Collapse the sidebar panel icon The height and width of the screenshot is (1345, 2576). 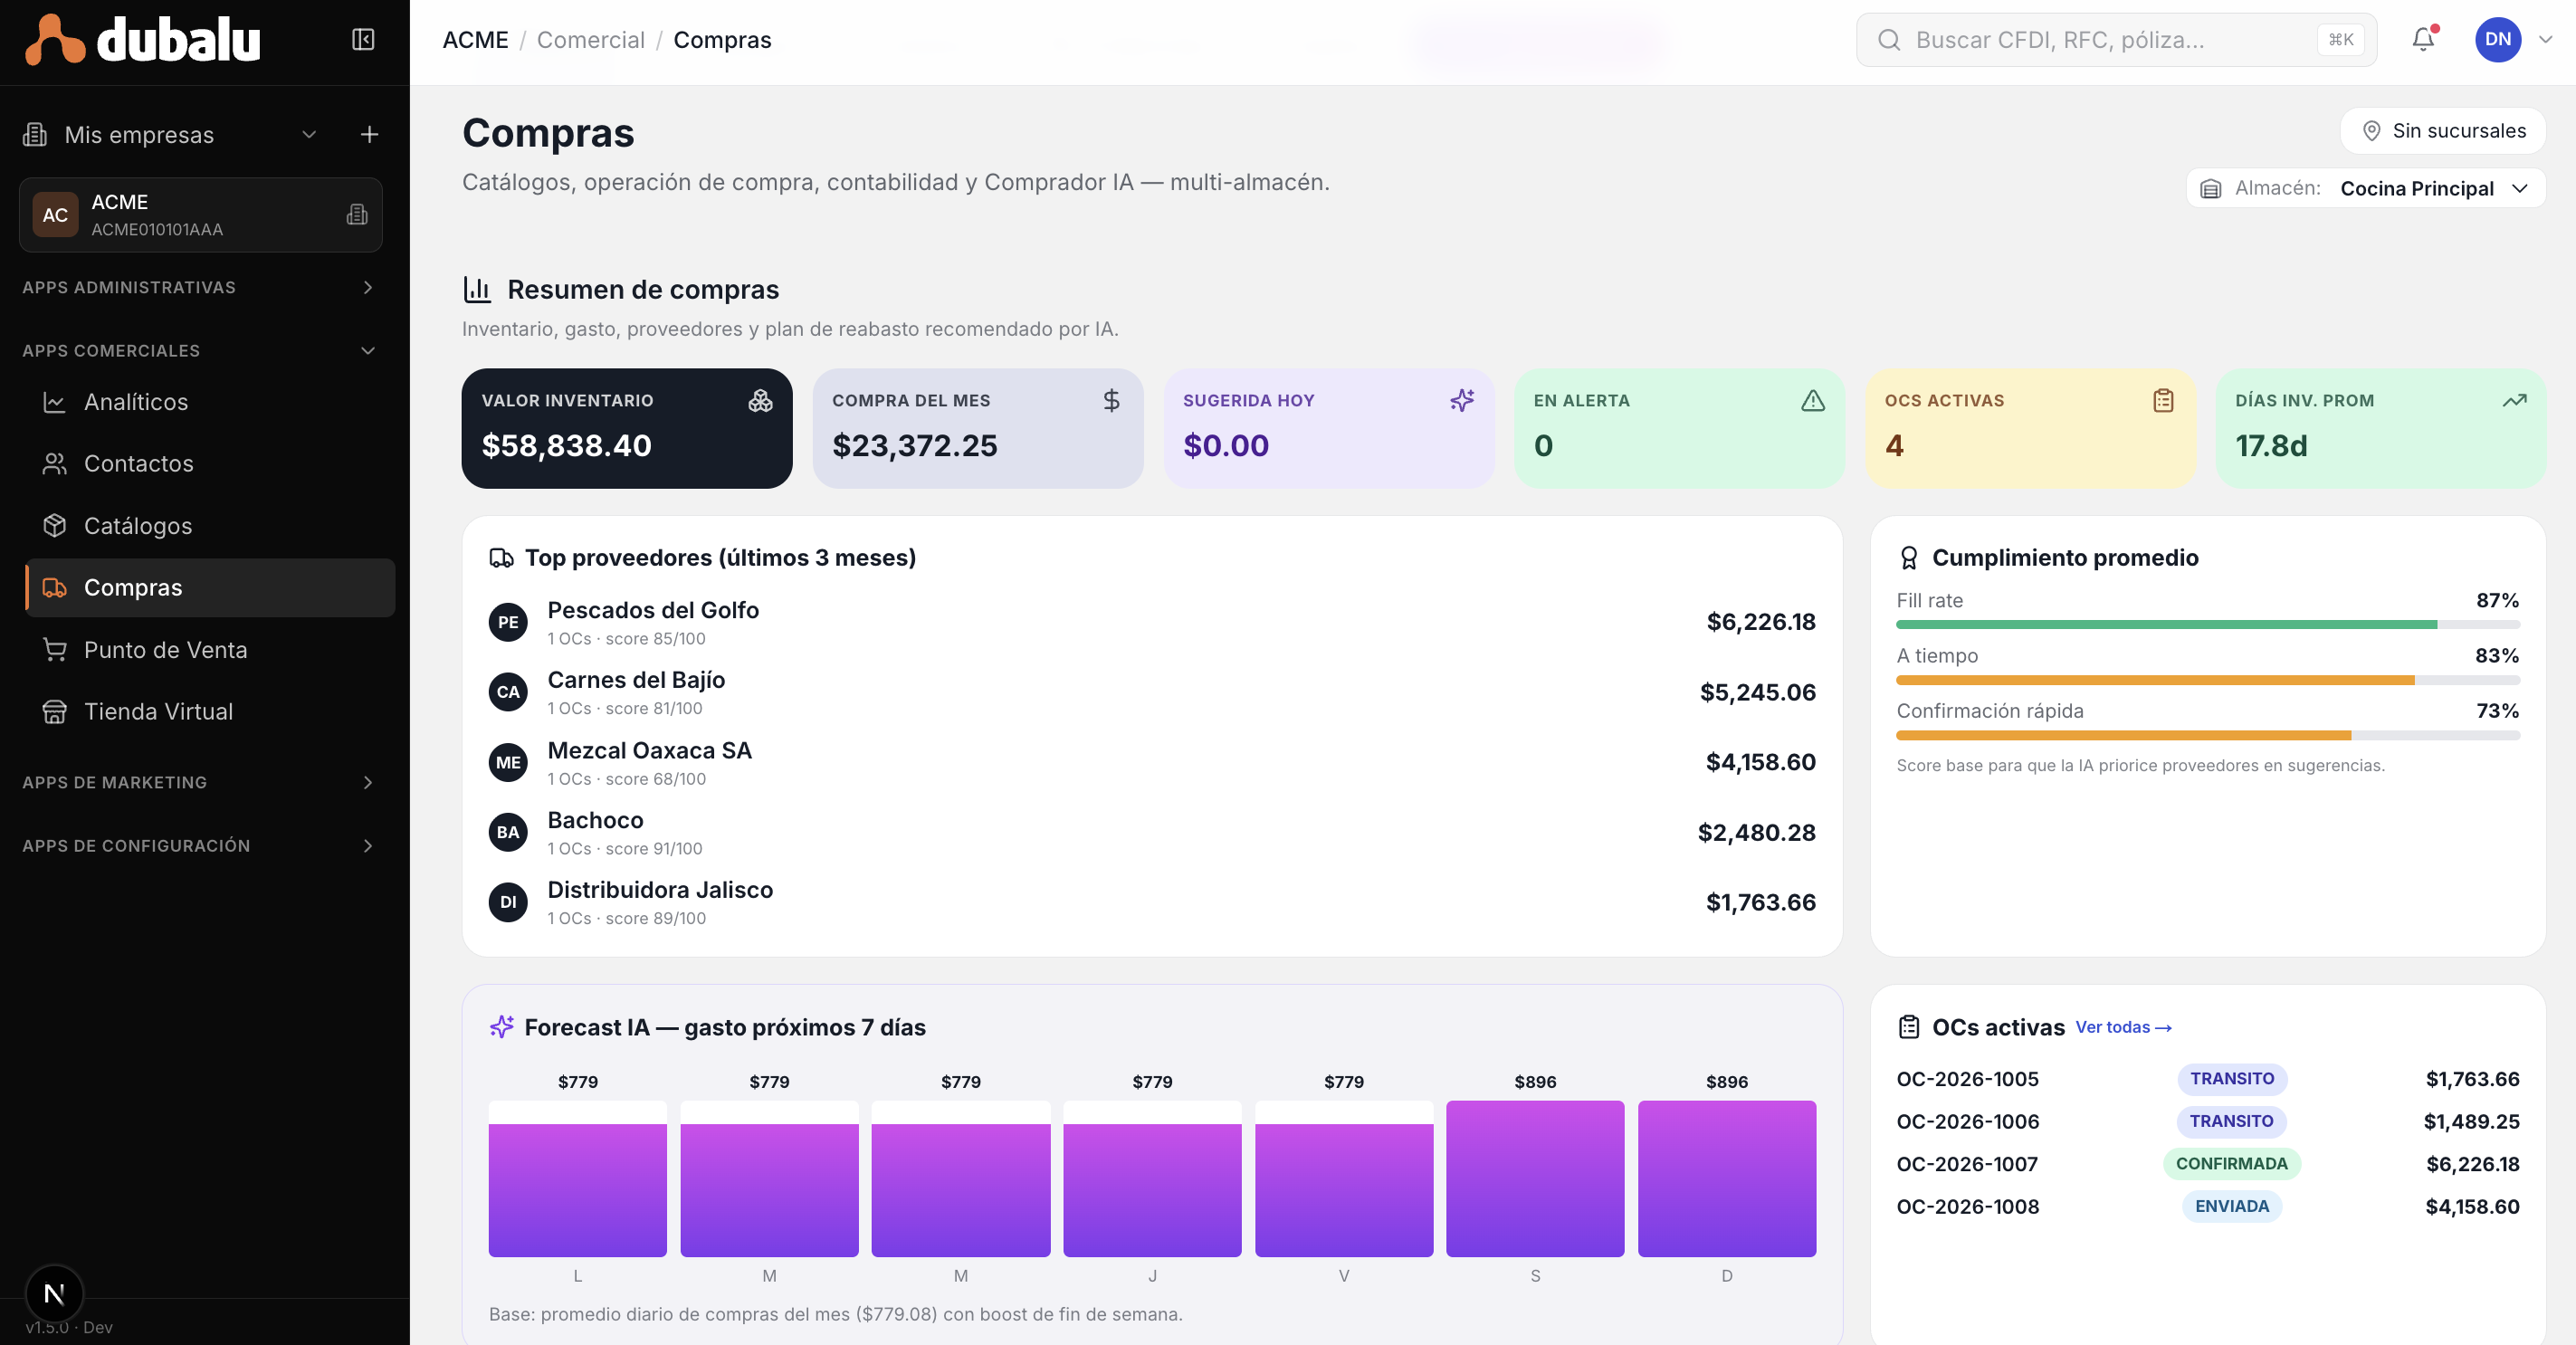pyautogui.click(x=363, y=39)
